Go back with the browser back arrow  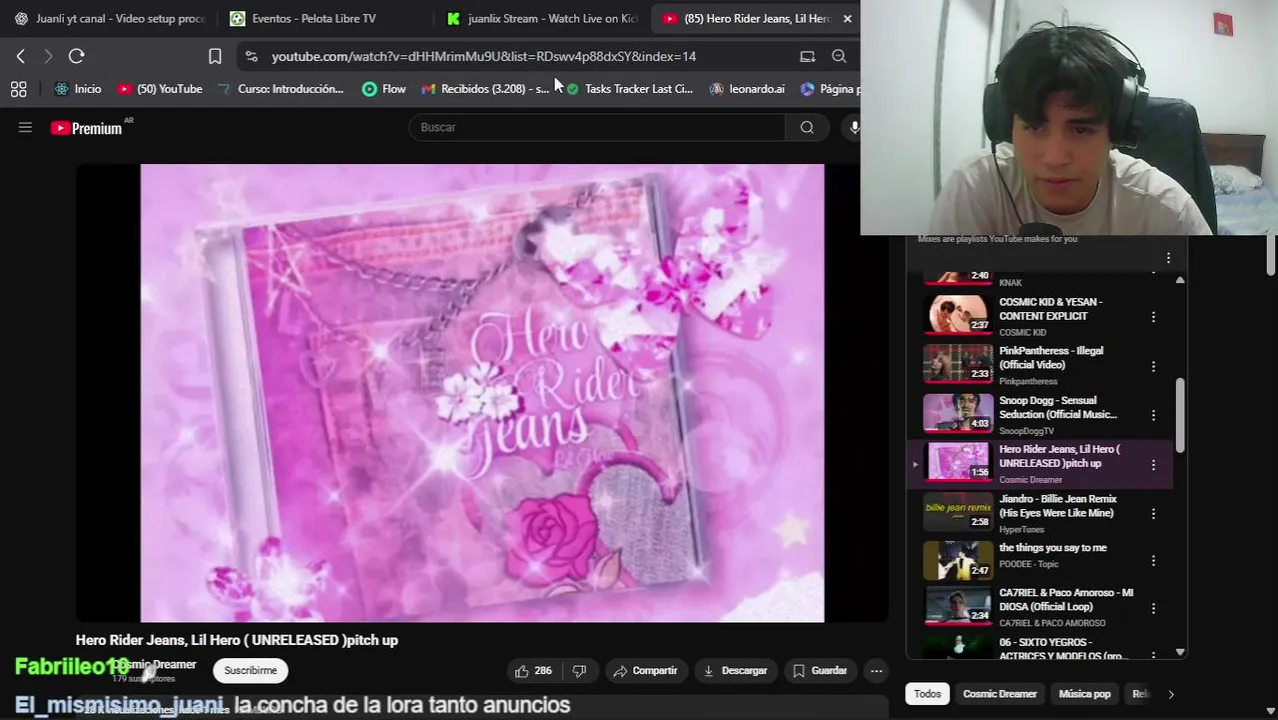click(x=20, y=56)
